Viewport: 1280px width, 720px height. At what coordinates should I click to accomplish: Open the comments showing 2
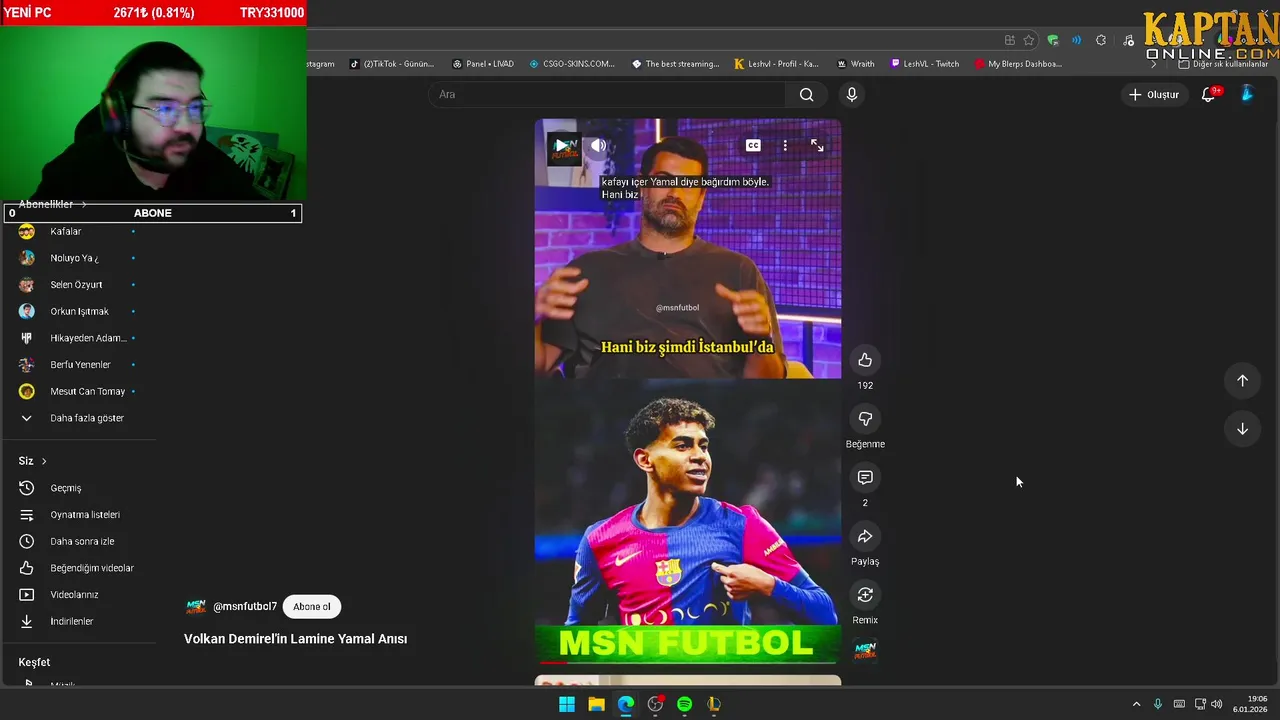point(865,478)
